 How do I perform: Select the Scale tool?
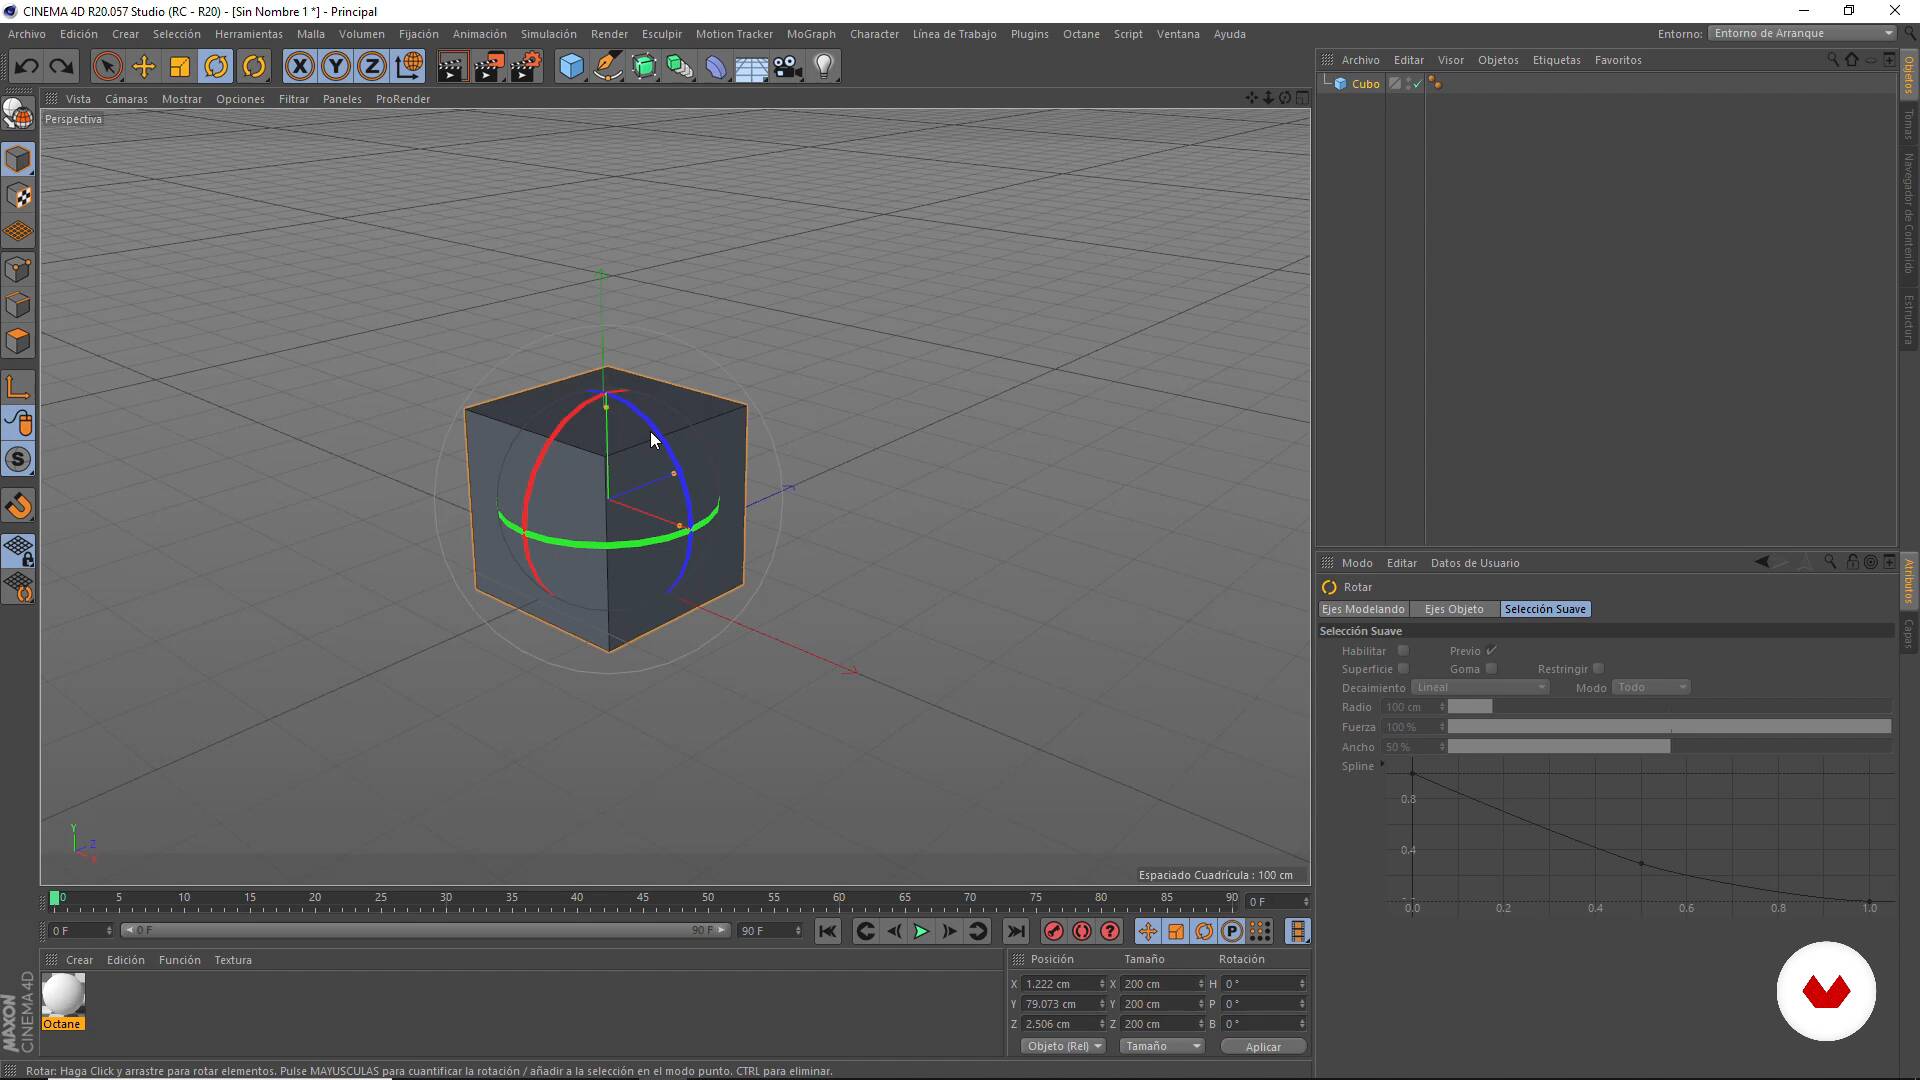(180, 67)
